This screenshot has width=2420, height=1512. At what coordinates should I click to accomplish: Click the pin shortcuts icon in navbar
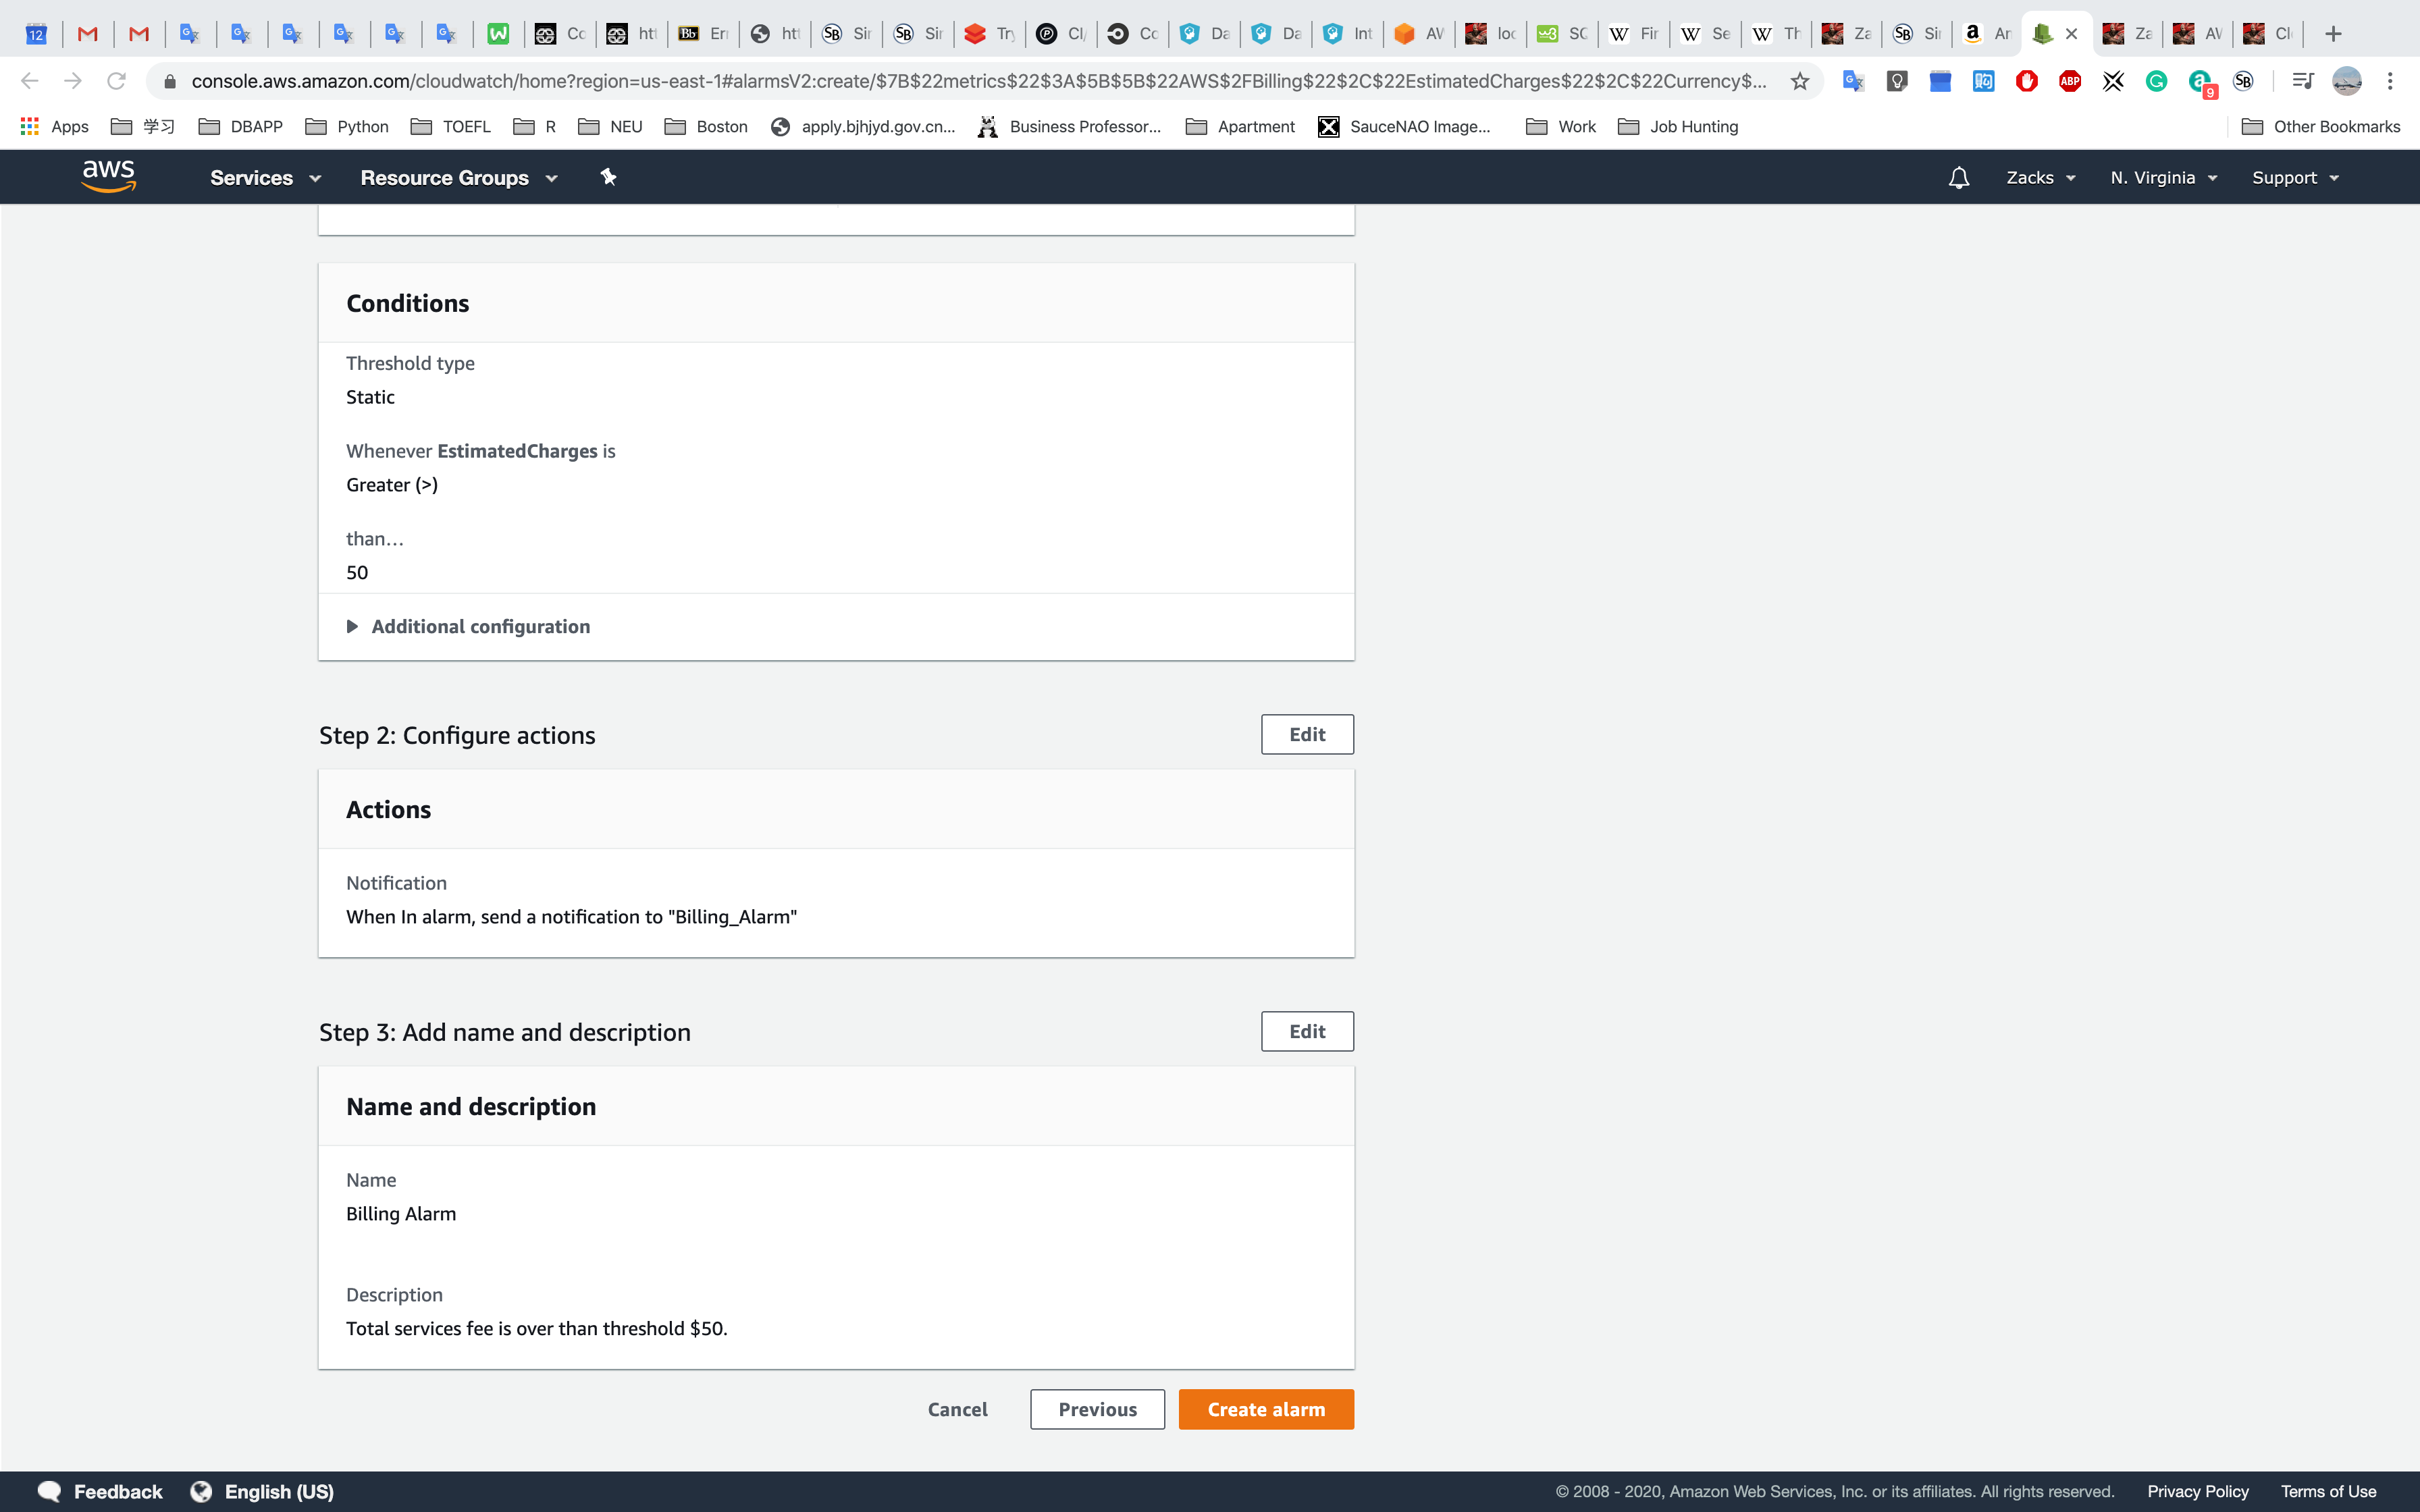click(608, 177)
